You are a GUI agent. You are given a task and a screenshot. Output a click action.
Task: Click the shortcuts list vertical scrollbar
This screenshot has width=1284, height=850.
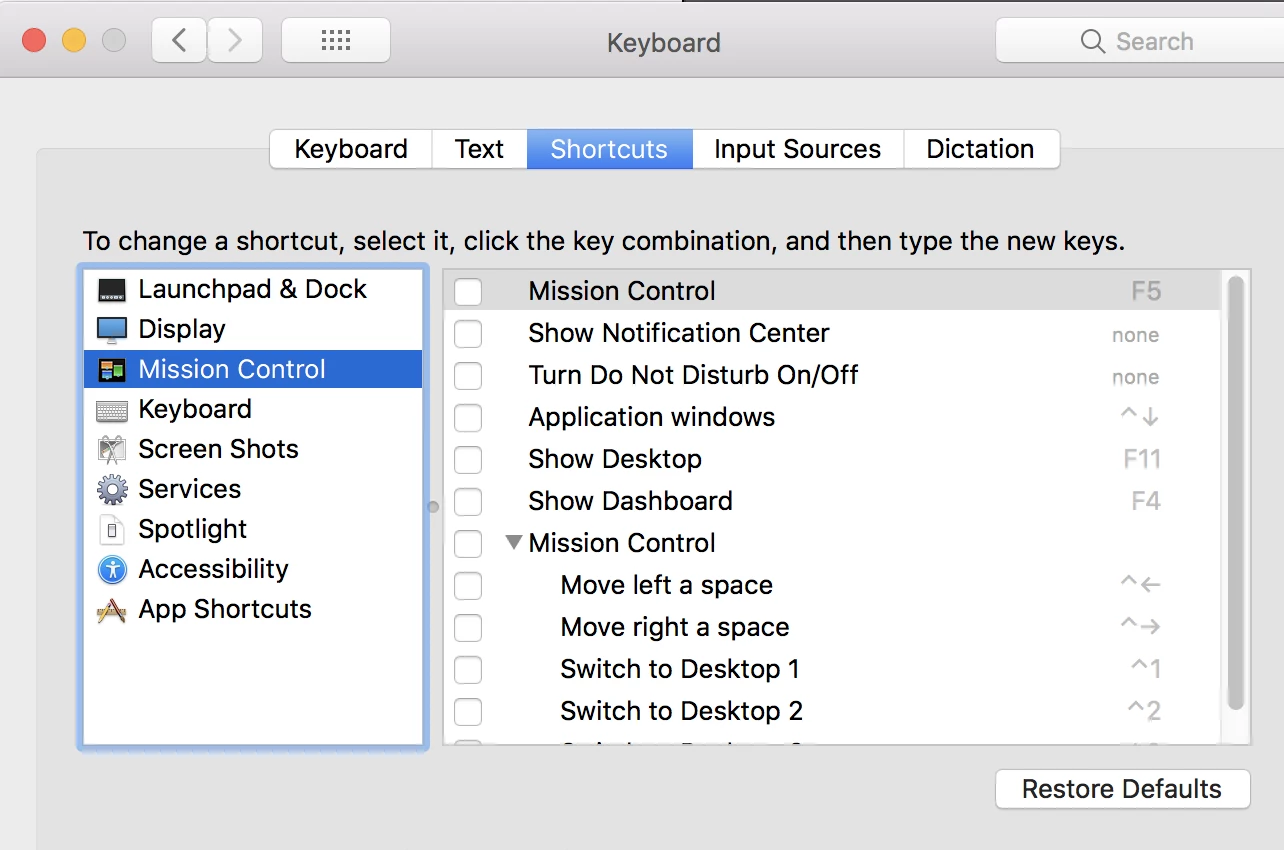point(1236,492)
